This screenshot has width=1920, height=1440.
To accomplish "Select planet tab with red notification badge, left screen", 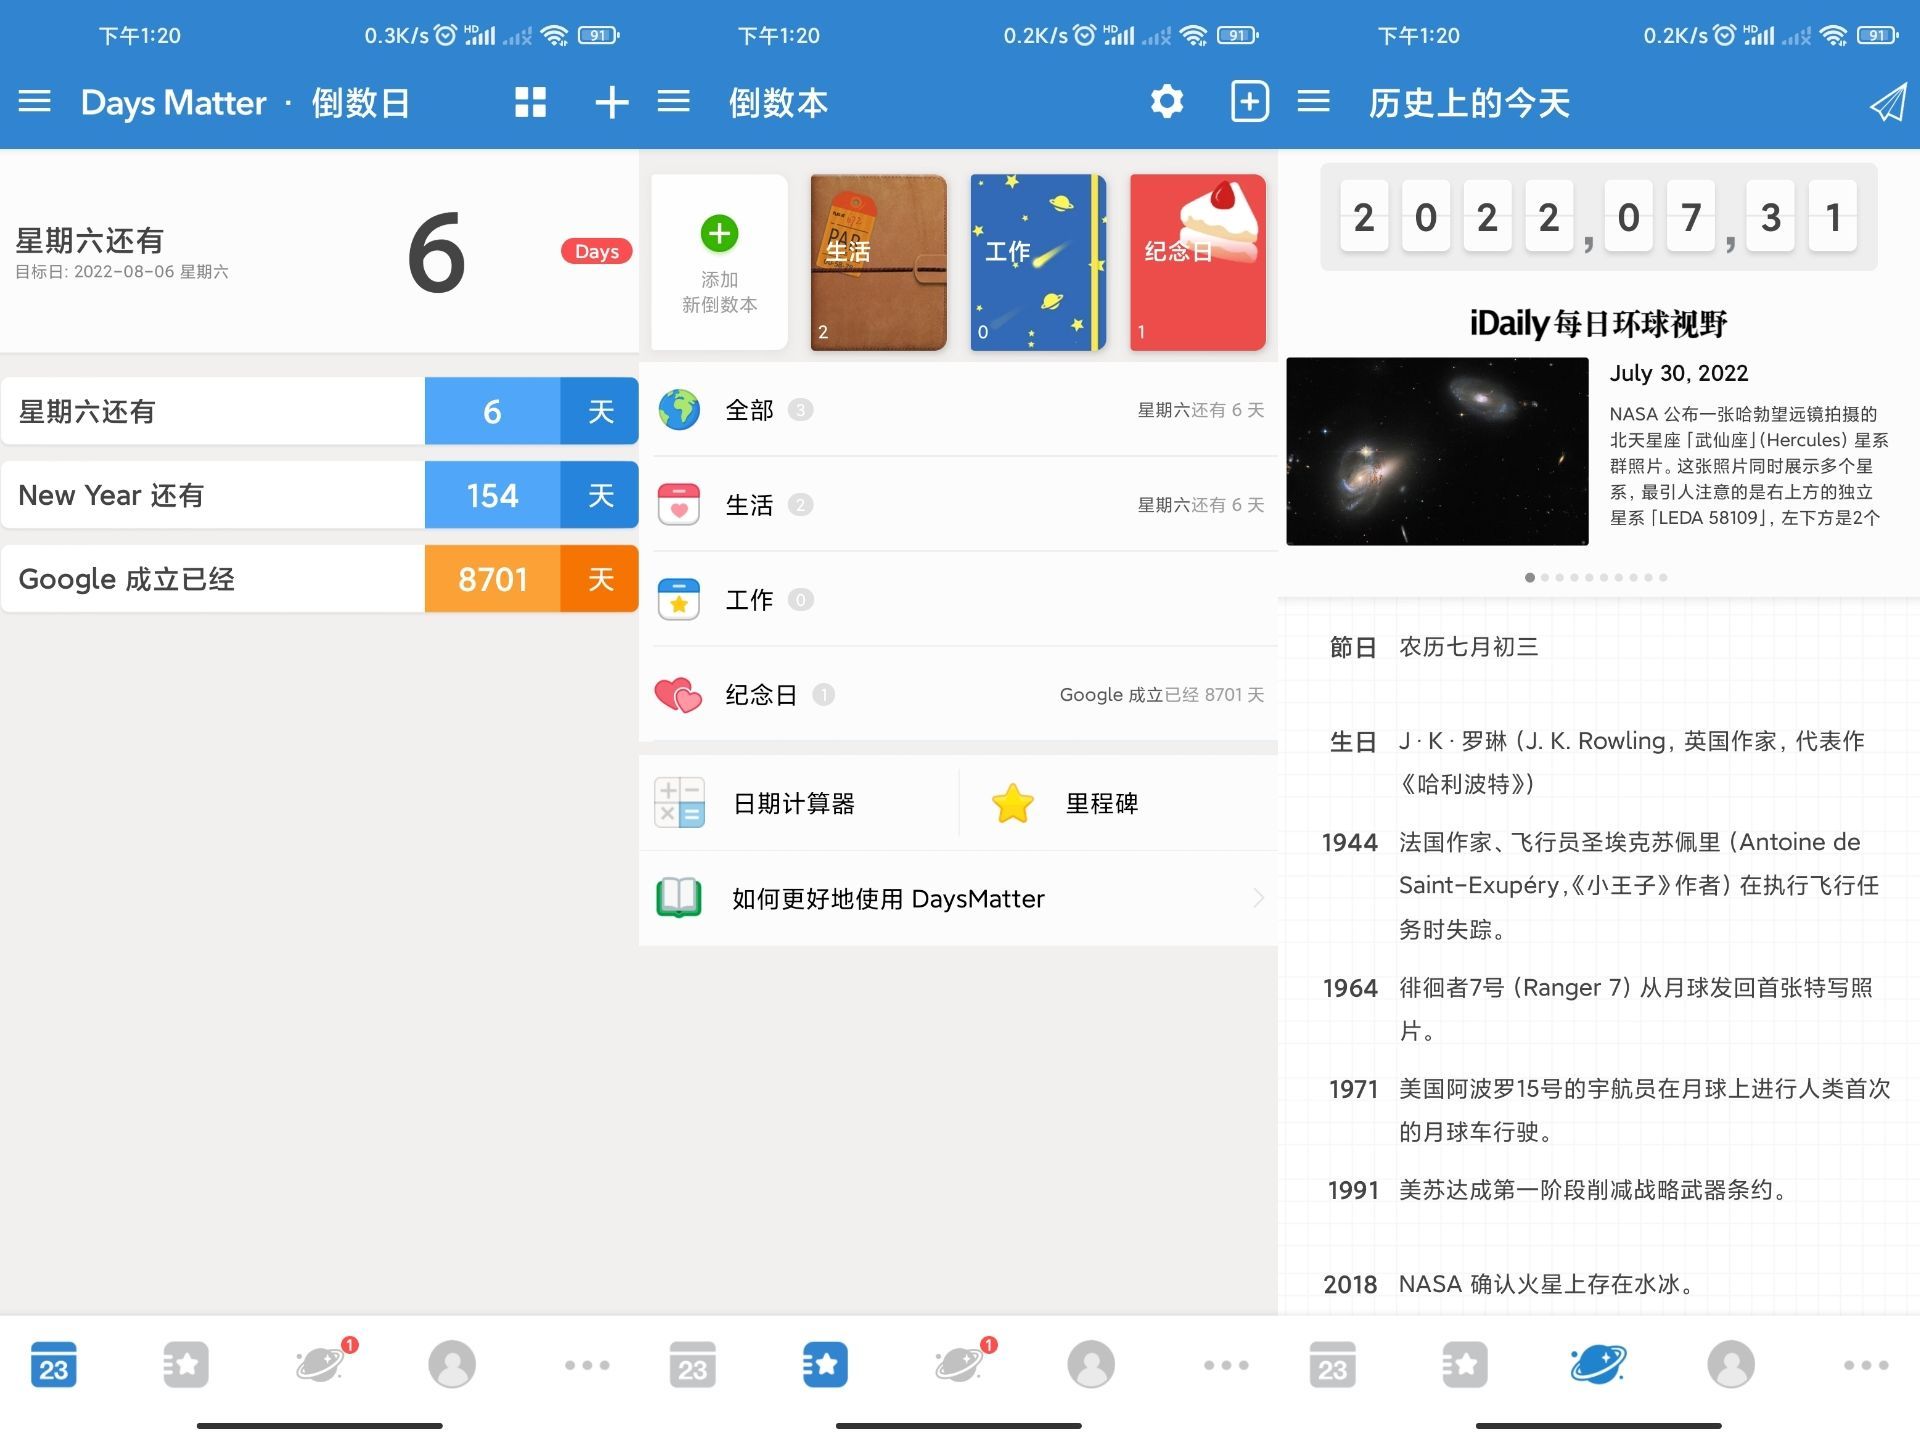I will click(x=322, y=1364).
